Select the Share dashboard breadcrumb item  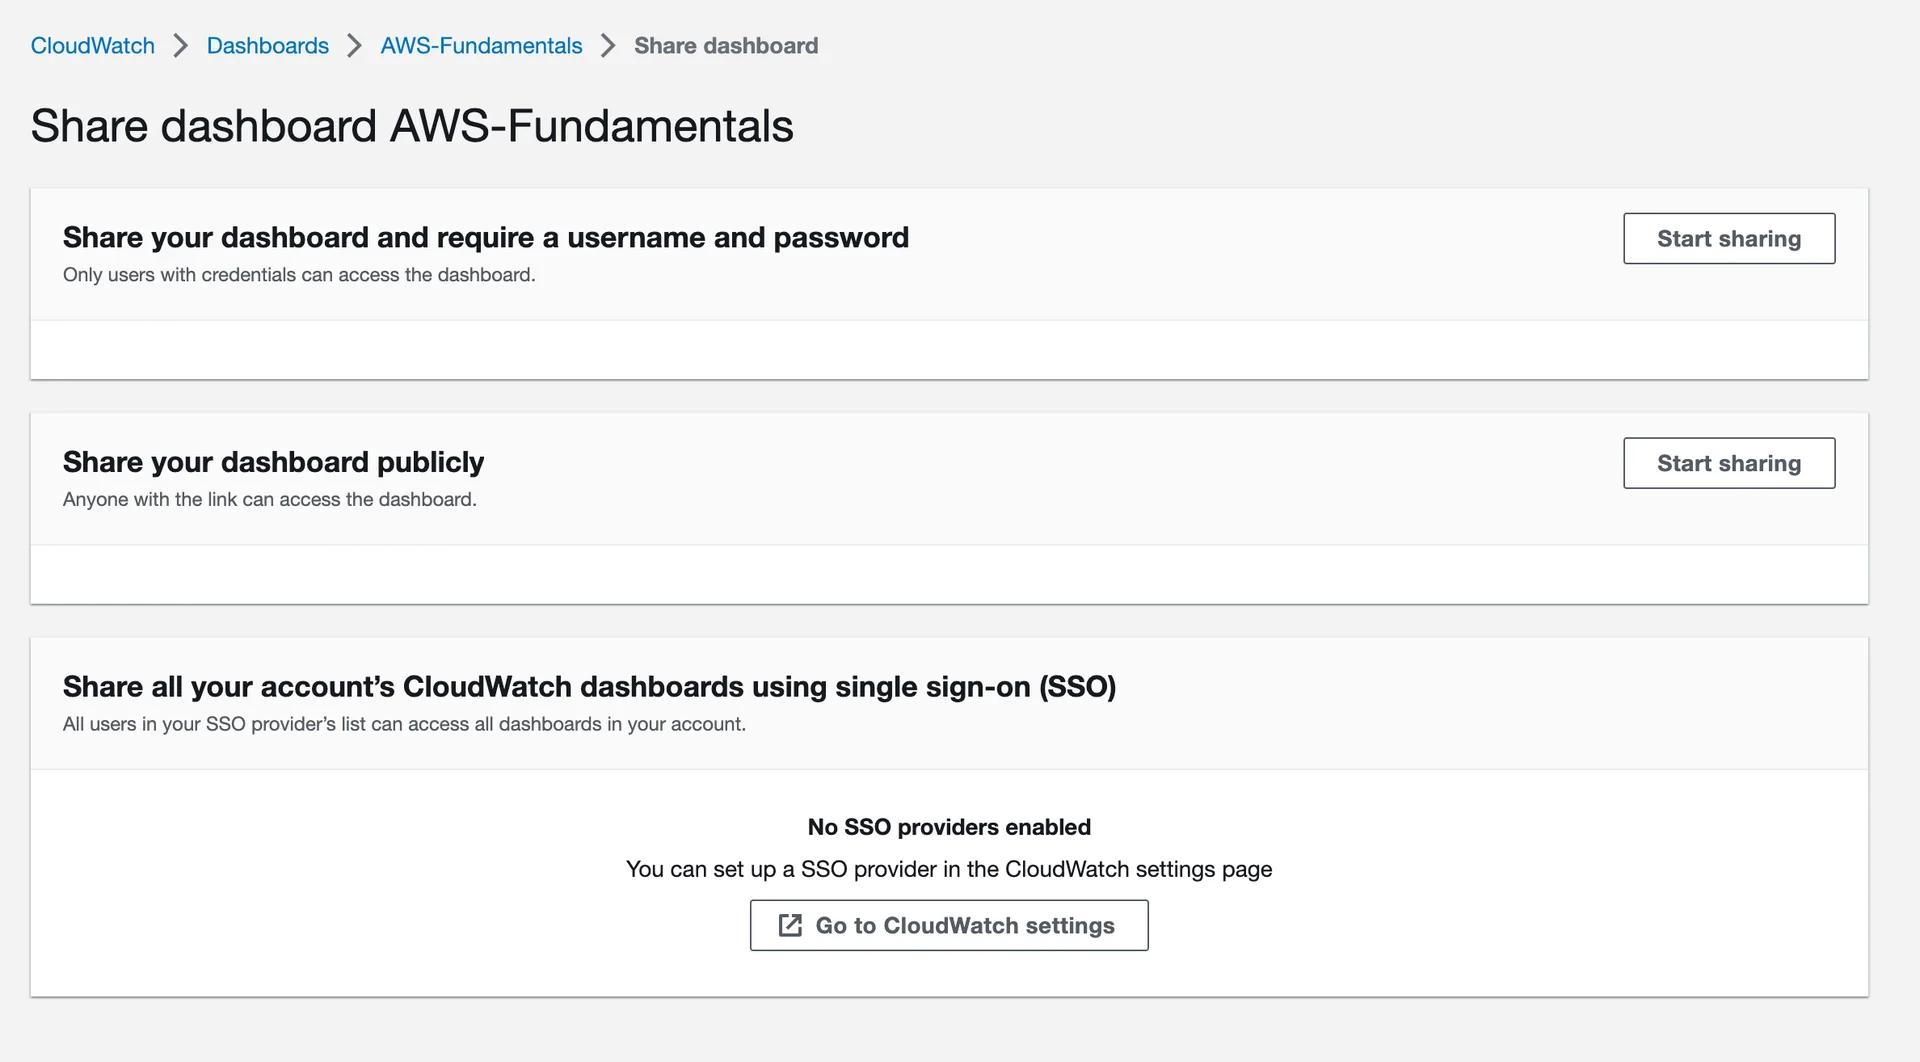click(726, 45)
